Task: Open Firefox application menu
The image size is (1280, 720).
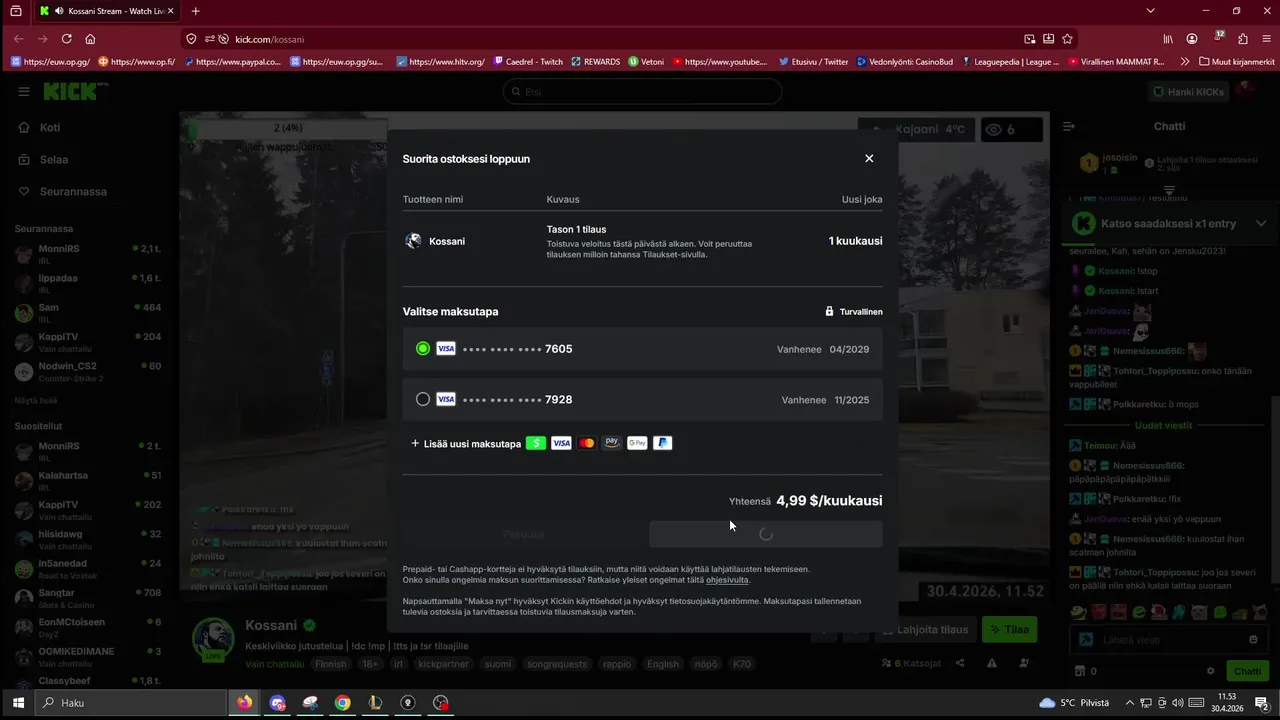Action: click(x=1267, y=39)
